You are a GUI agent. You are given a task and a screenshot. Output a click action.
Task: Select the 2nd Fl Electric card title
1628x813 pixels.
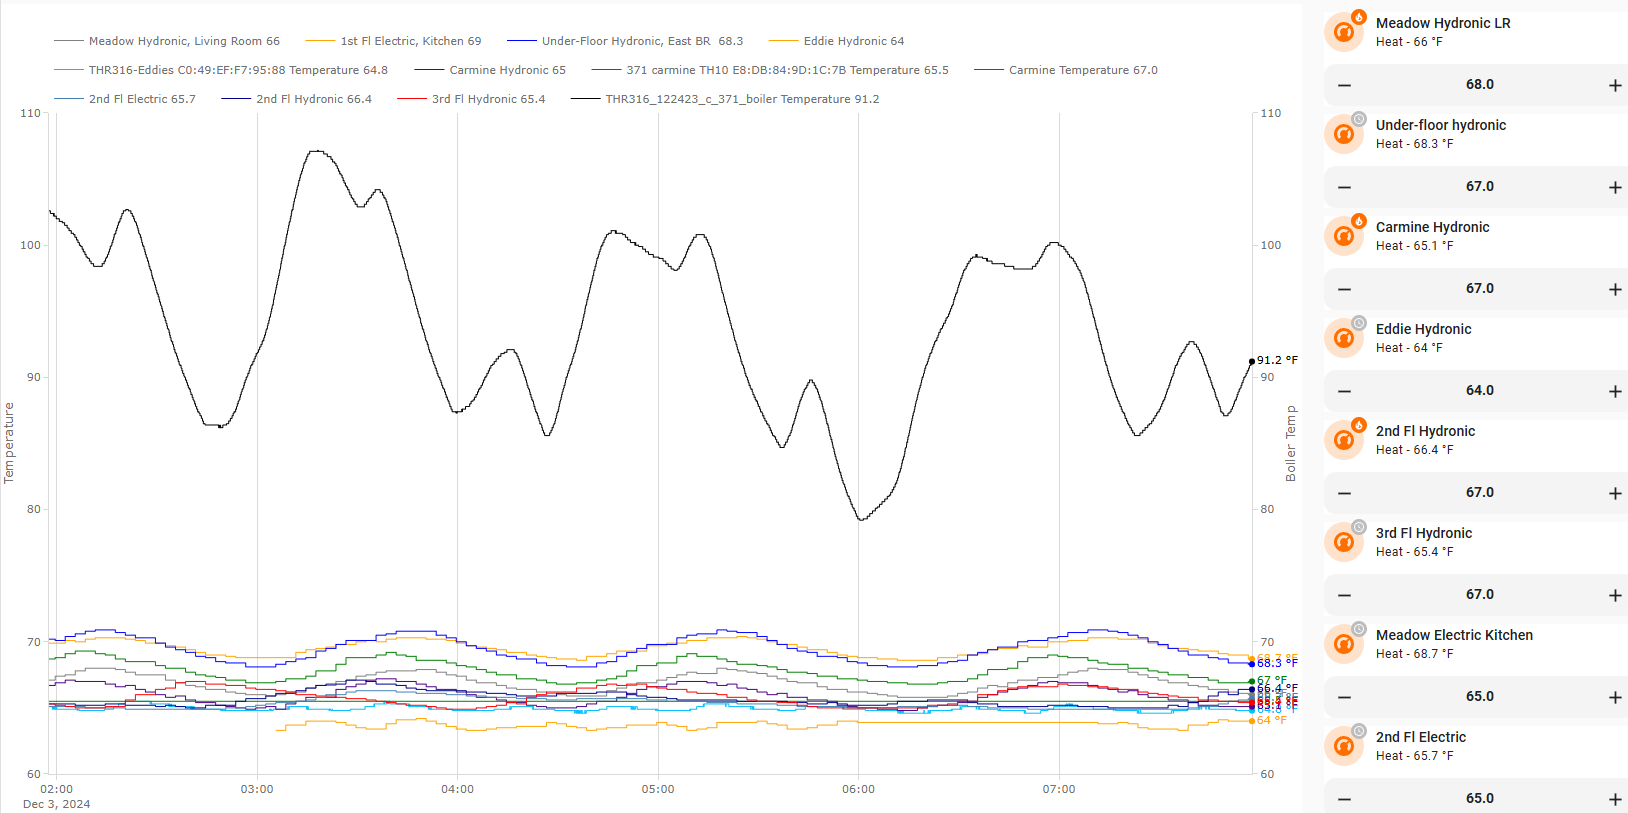tap(1421, 737)
